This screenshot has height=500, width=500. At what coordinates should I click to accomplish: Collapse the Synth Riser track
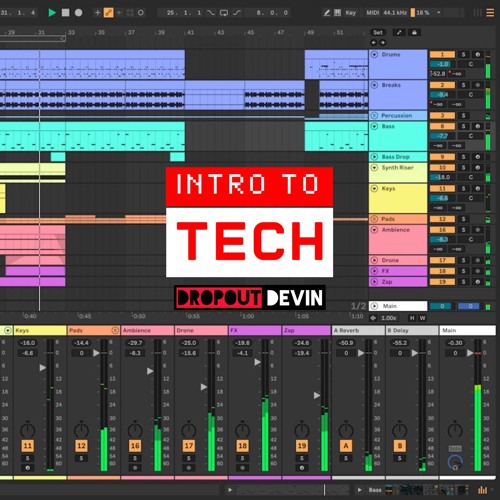tap(374, 167)
